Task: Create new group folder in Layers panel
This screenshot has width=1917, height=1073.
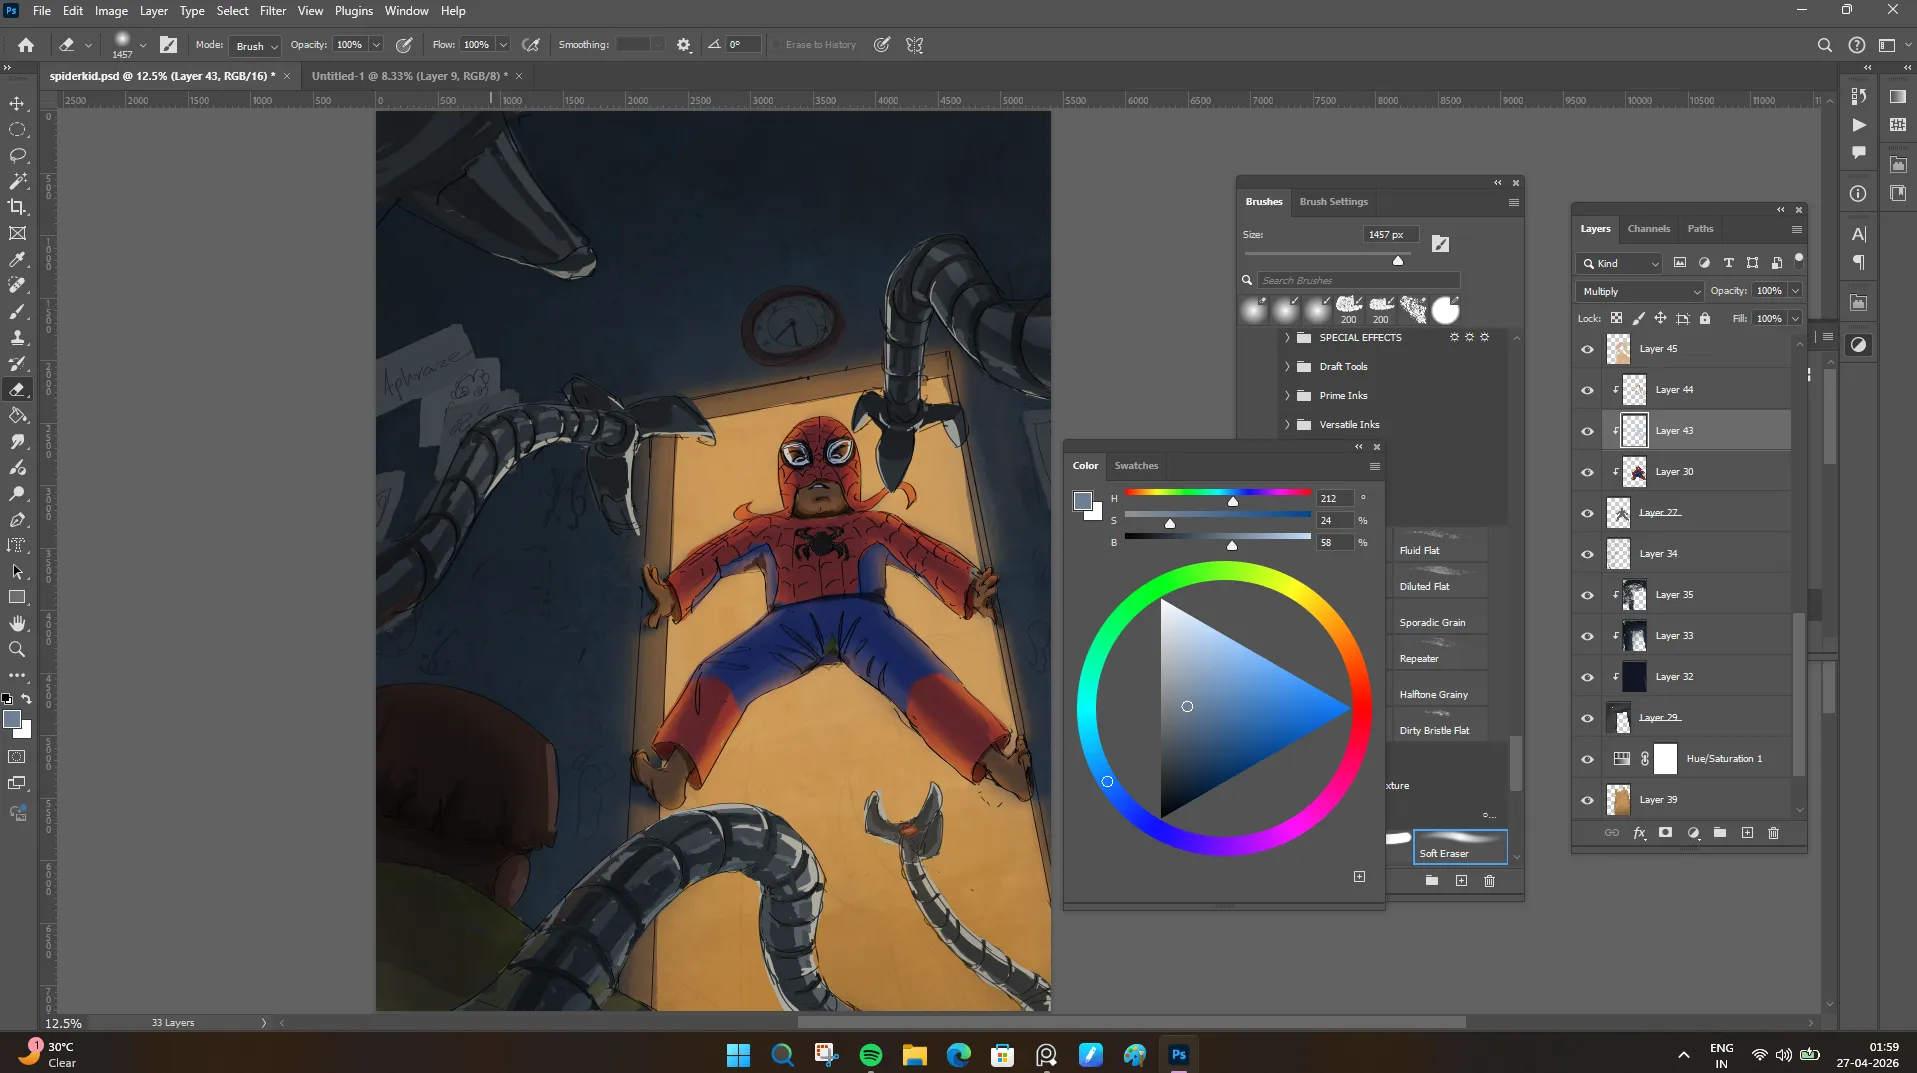Action: pyautogui.click(x=1720, y=833)
